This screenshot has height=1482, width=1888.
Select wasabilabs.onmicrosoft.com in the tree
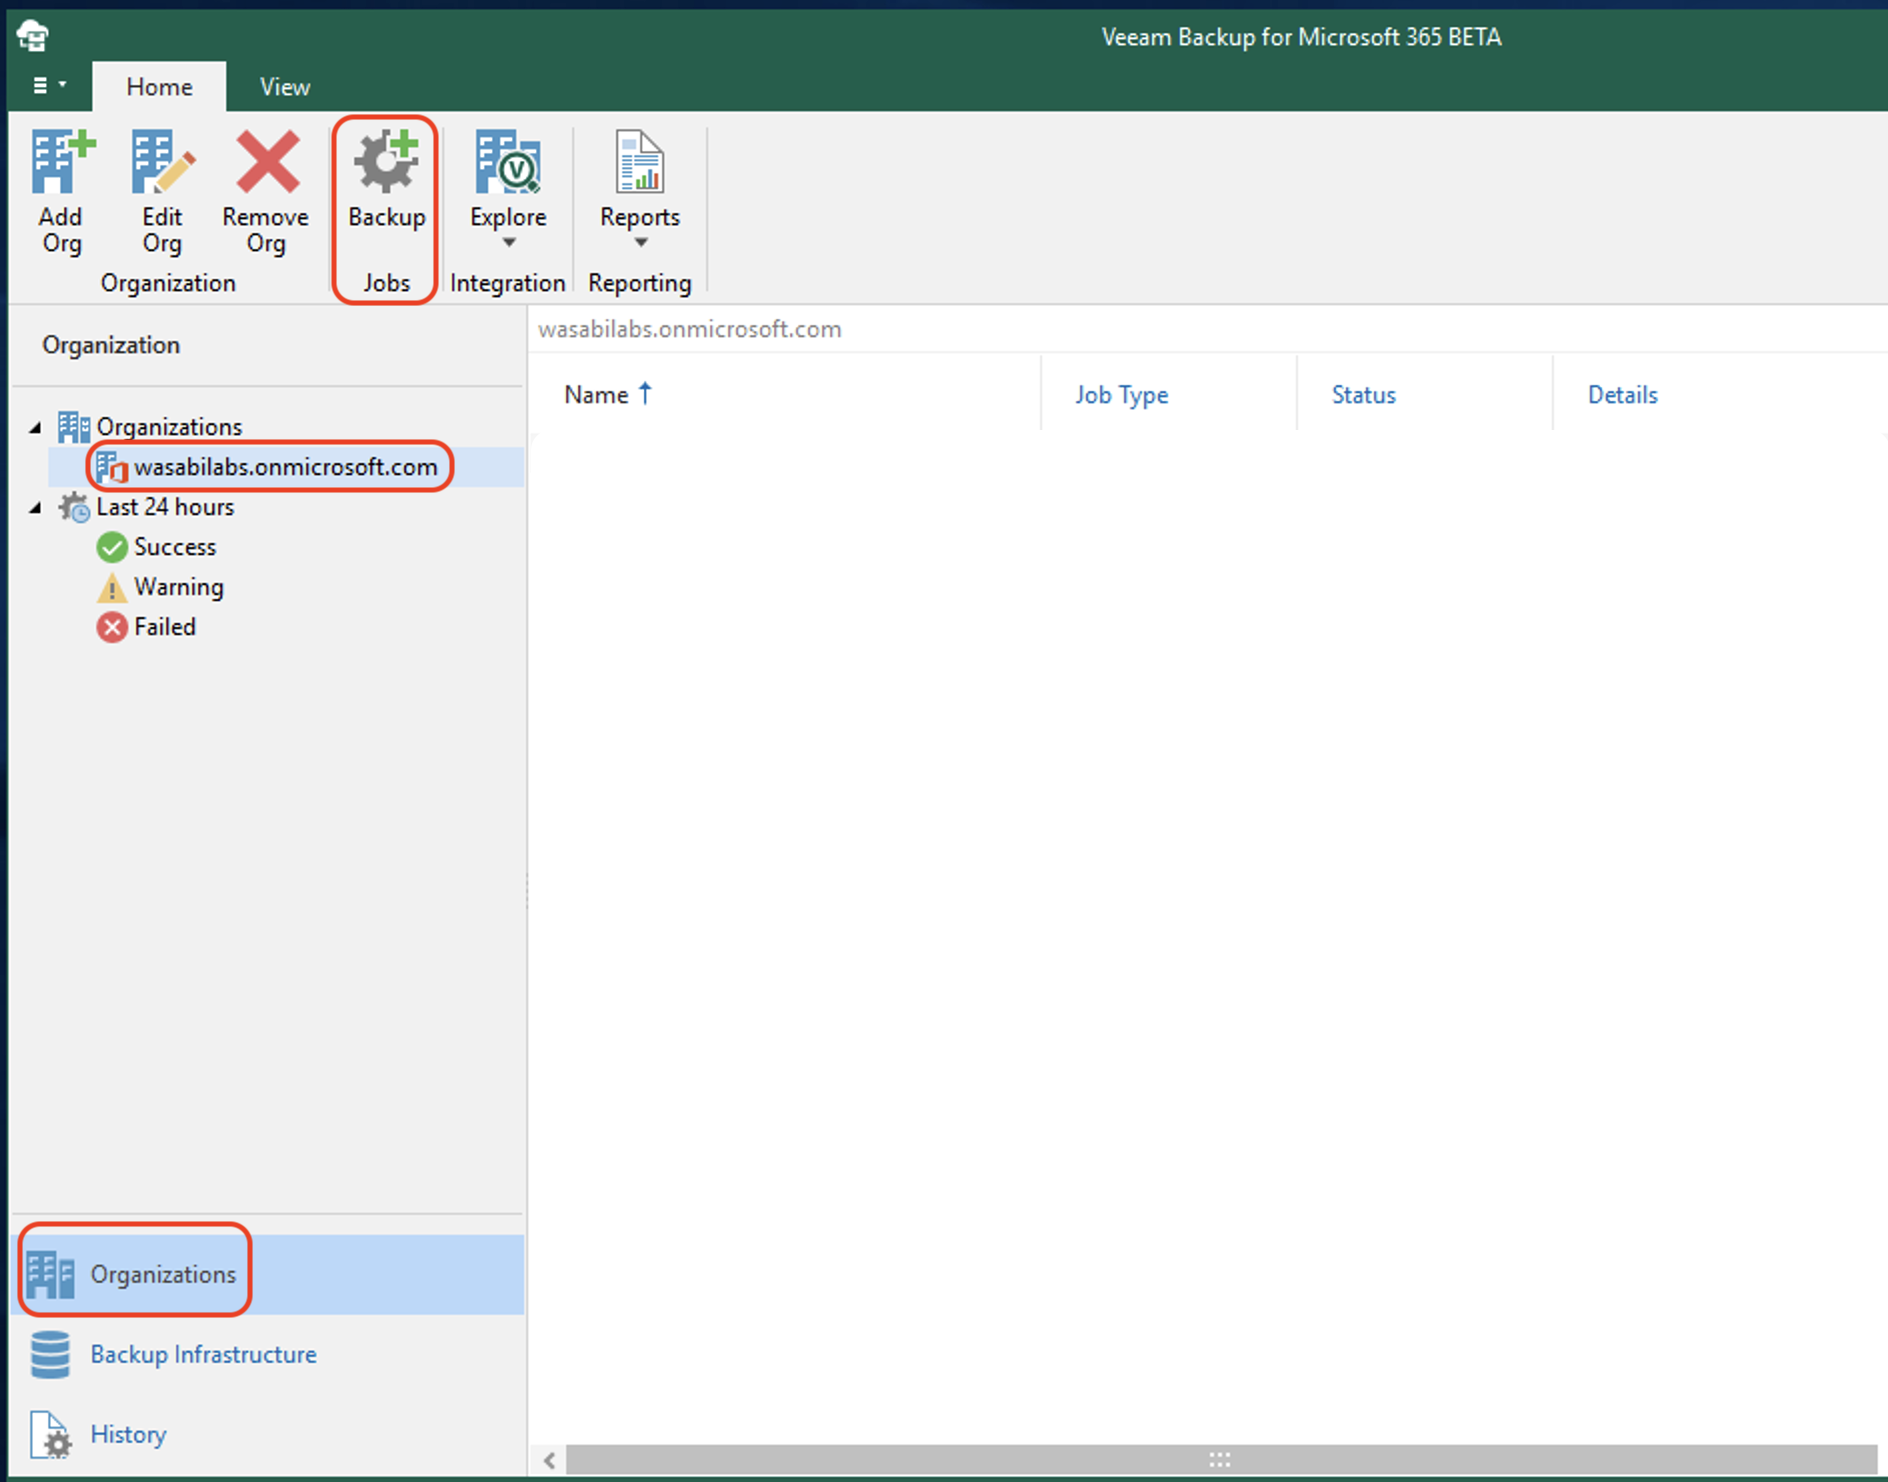tap(285, 467)
